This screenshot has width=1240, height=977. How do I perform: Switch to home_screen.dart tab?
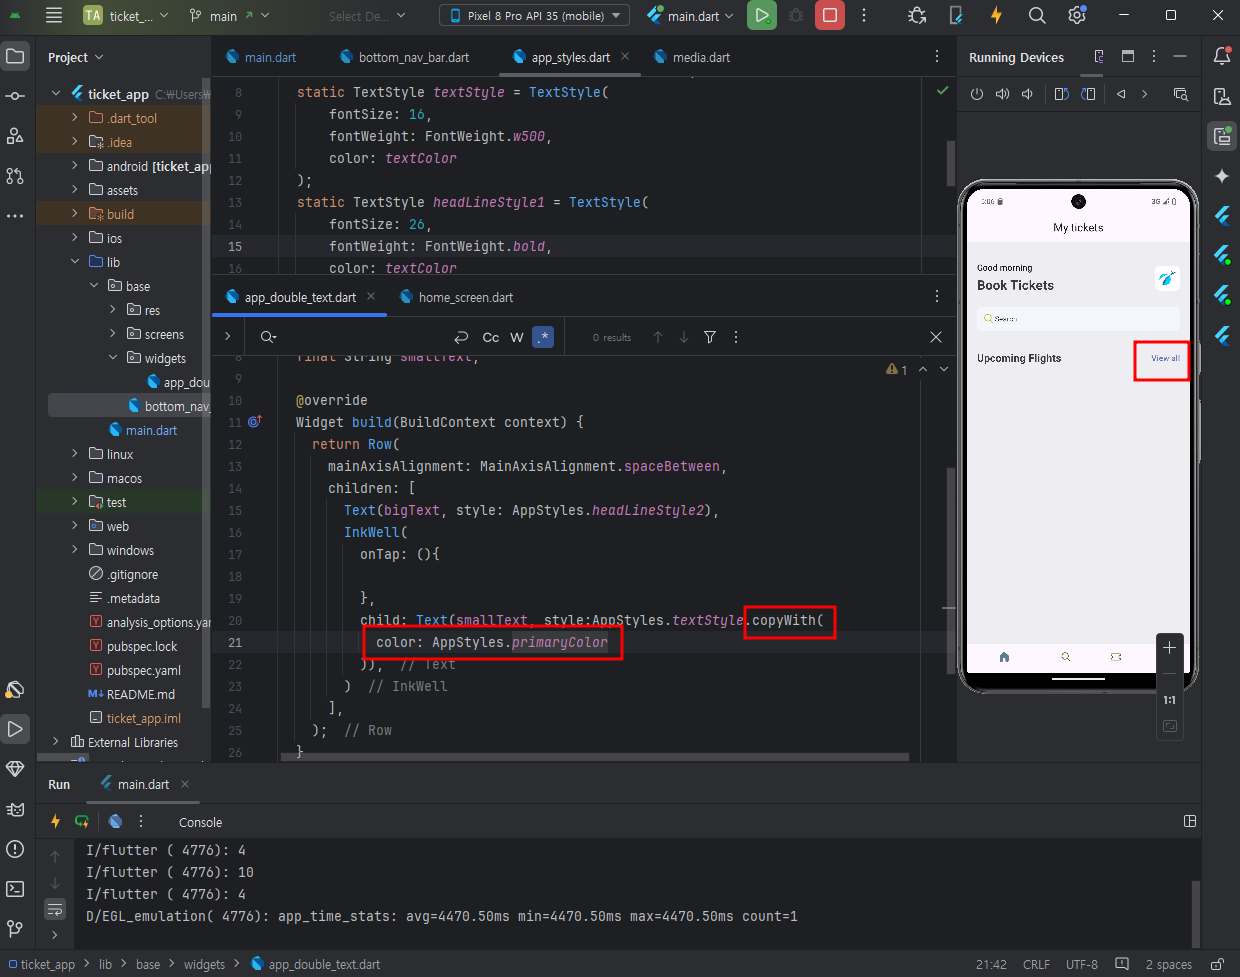(456, 297)
